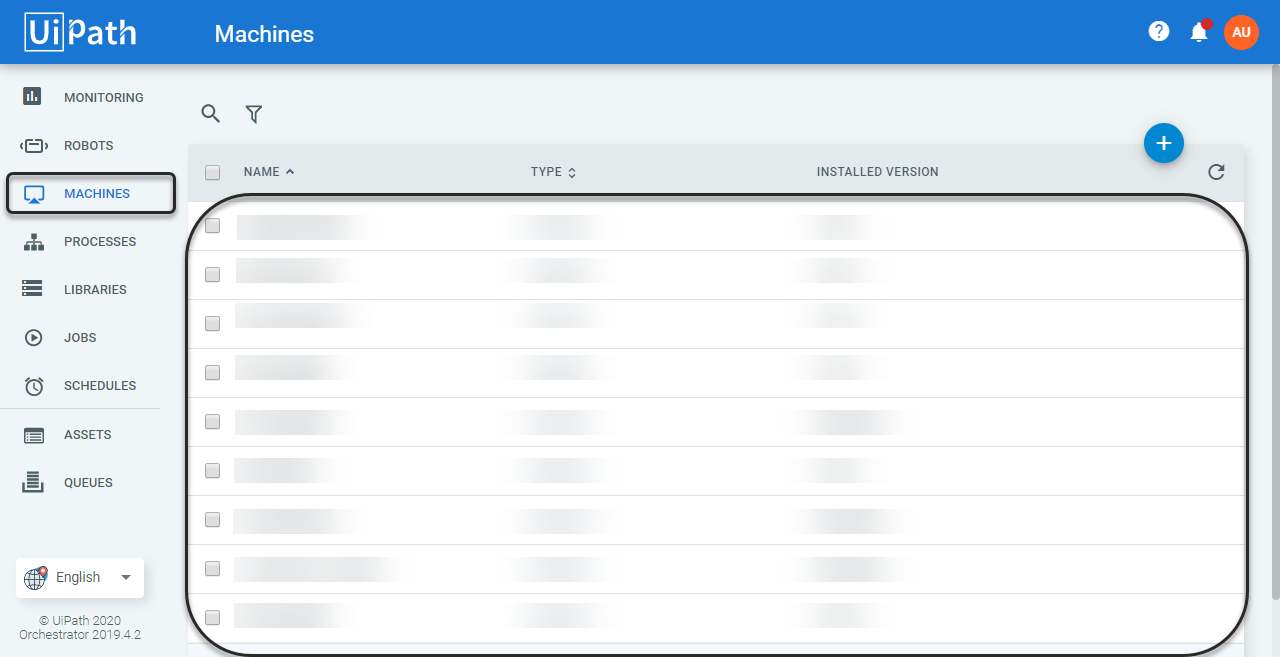
Task: Click the search magnifier icon
Action: pos(210,114)
